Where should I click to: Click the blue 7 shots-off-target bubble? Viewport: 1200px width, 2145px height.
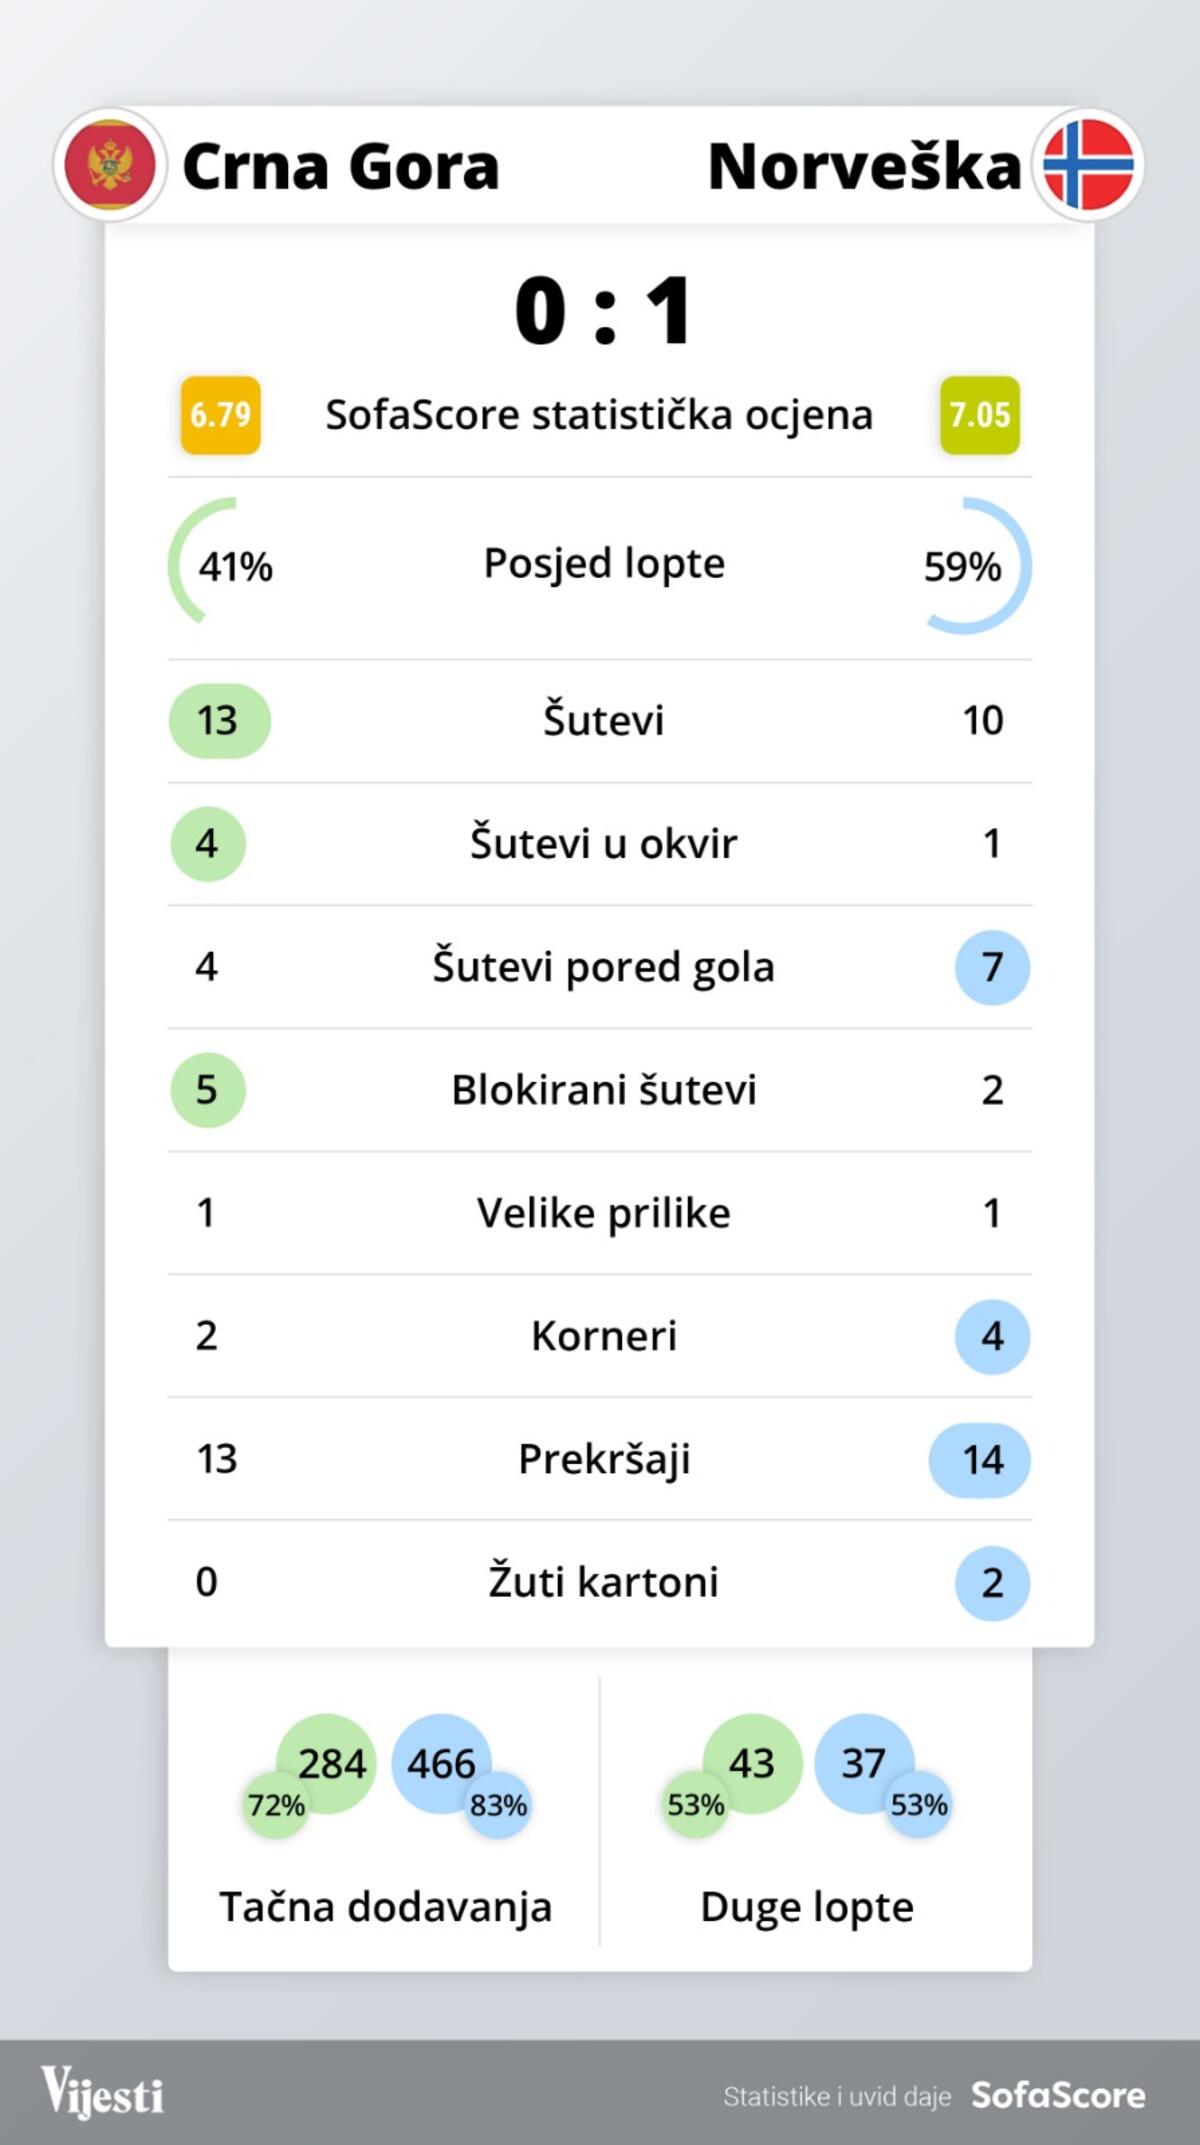(x=992, y=967)
